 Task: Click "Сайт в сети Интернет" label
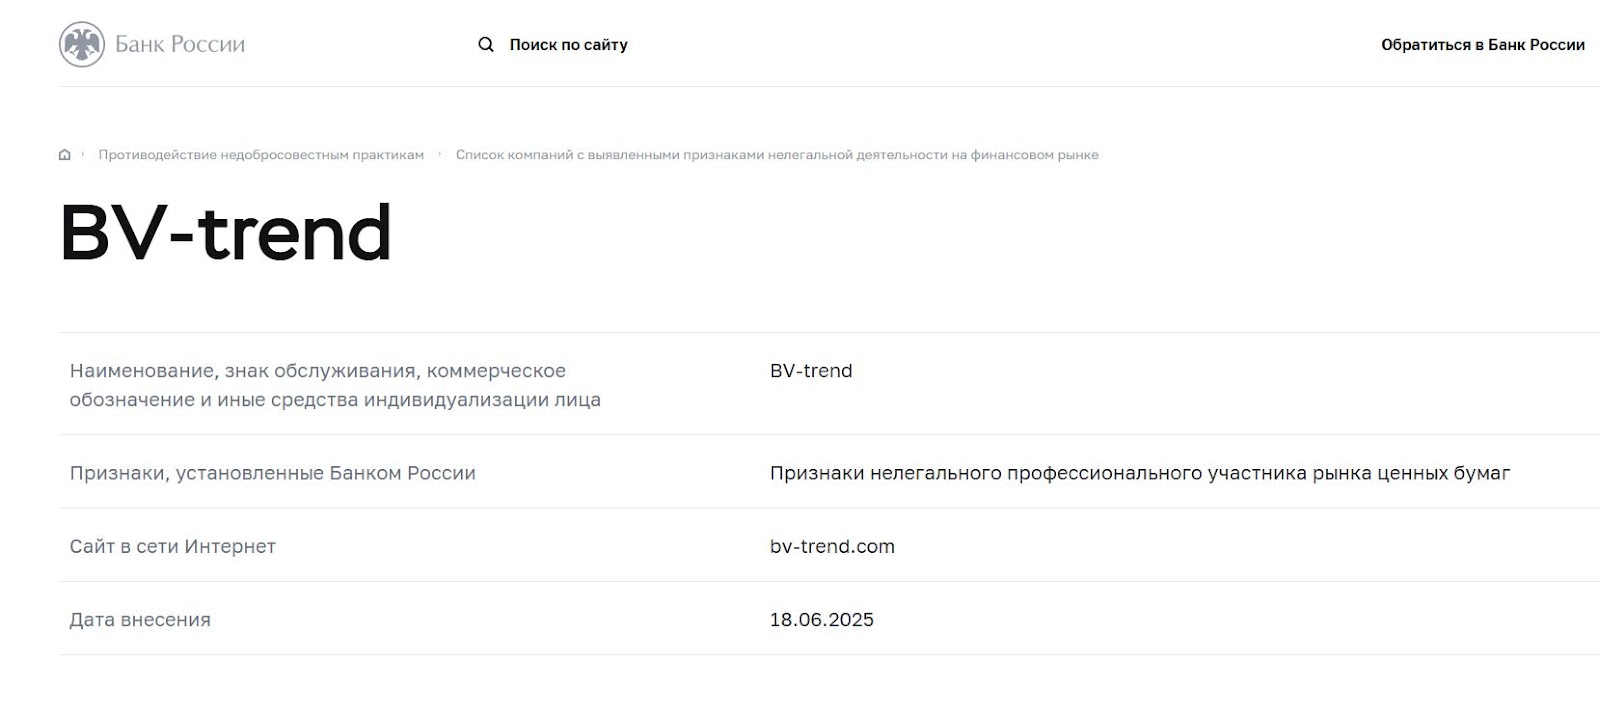click(x=173, y=546)
